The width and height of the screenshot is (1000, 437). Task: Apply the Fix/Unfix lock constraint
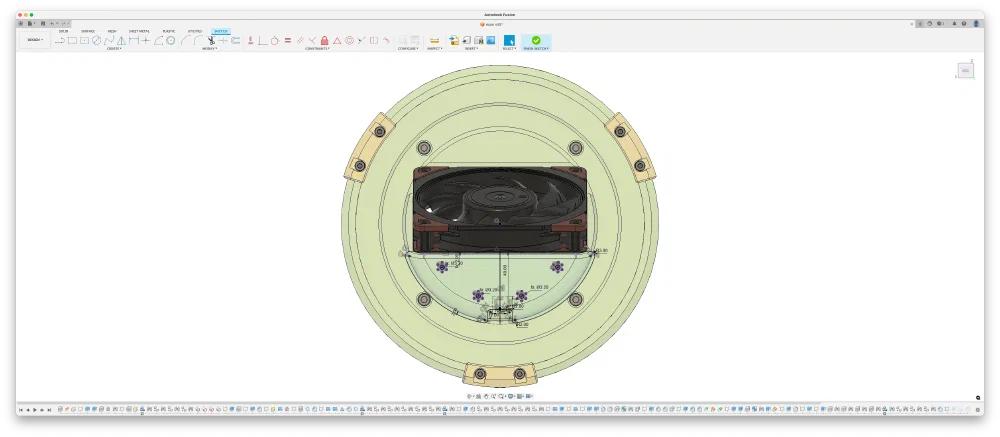coord(325,40)
